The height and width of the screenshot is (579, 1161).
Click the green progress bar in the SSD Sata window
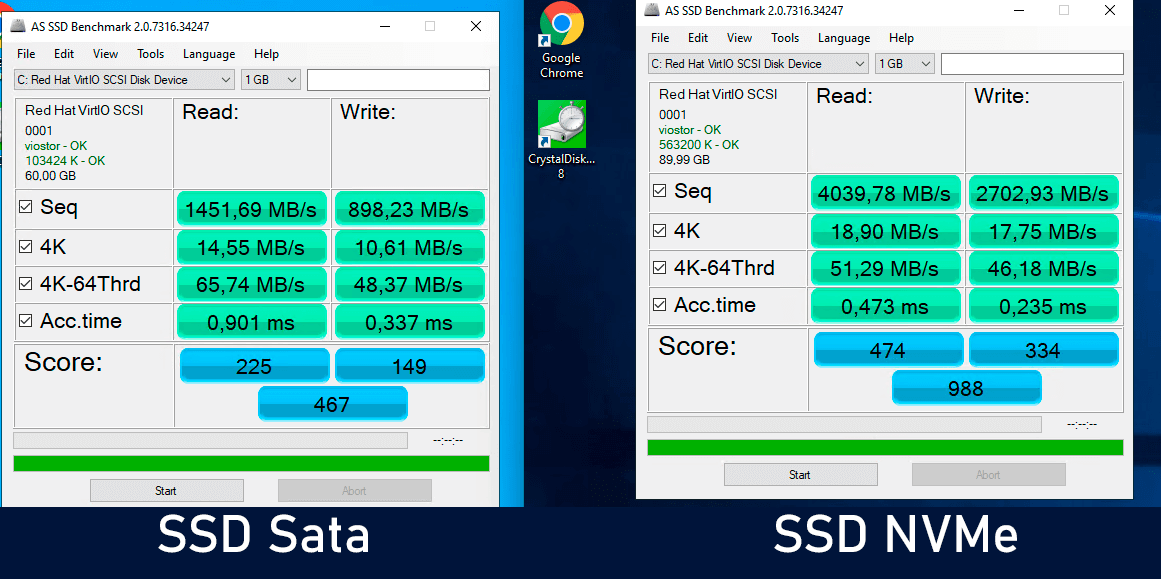tap(252, 463)
